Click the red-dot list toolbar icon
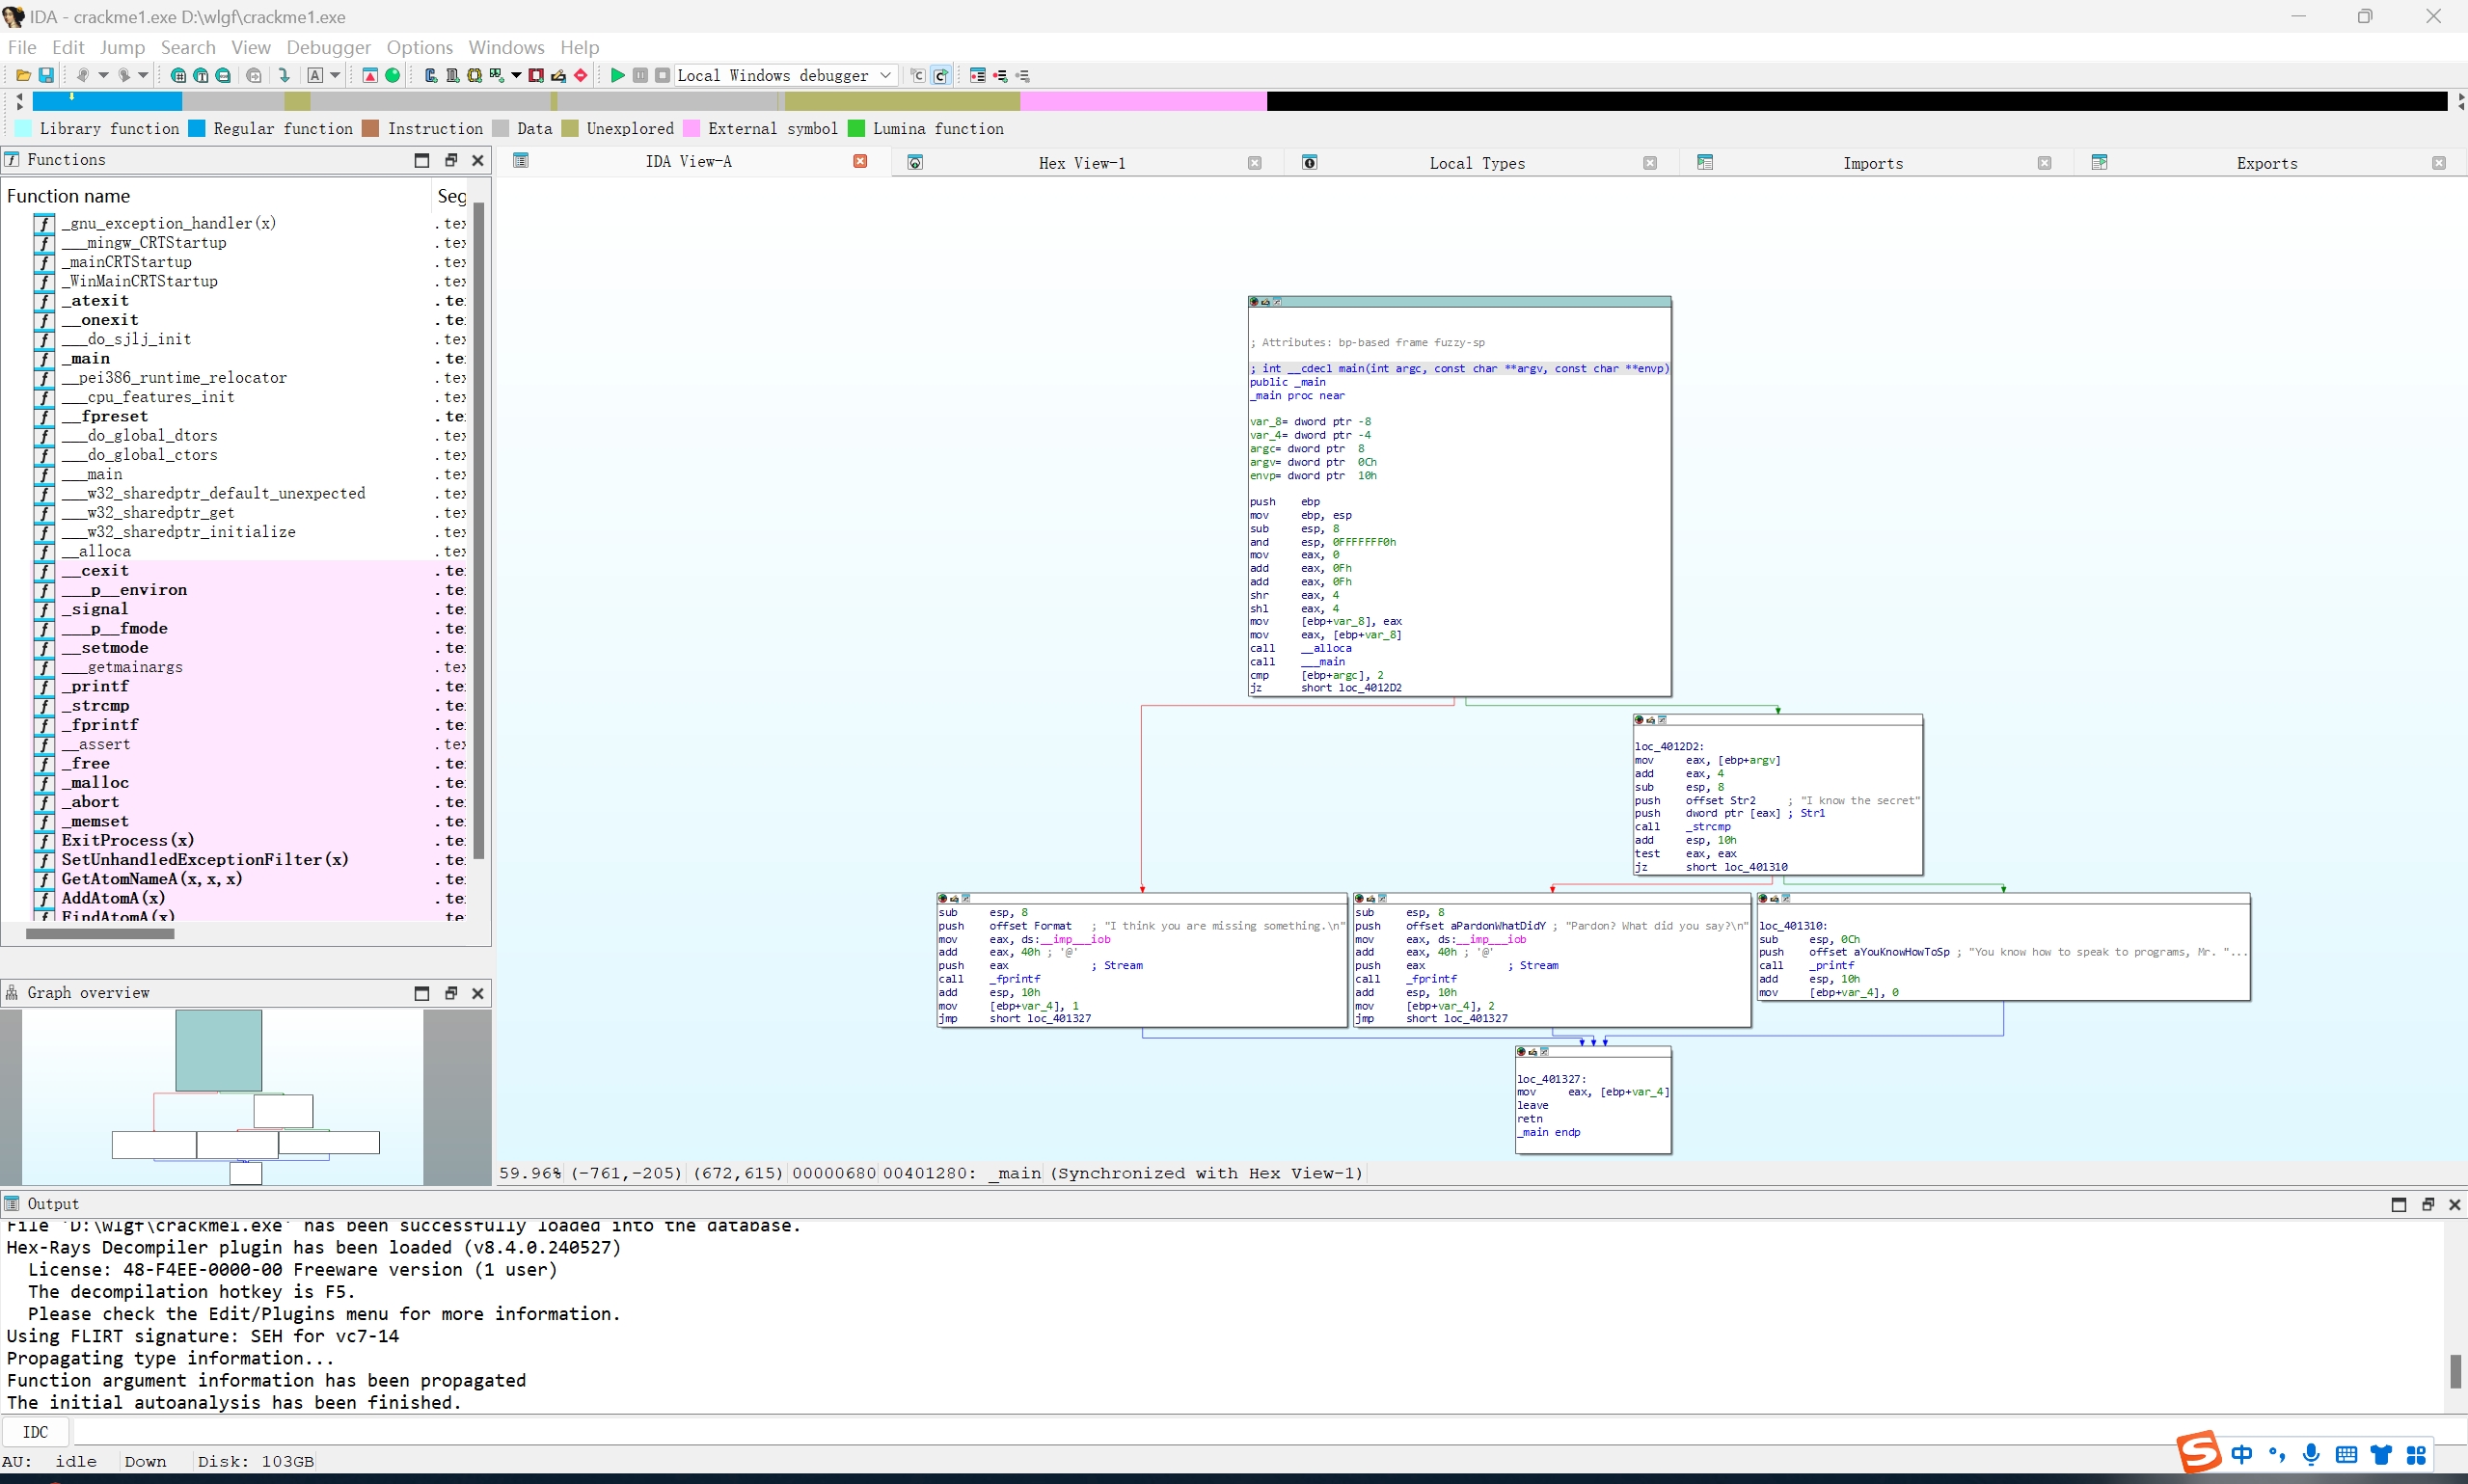The image size is (2468, 1484). (x=1000, y=75)
